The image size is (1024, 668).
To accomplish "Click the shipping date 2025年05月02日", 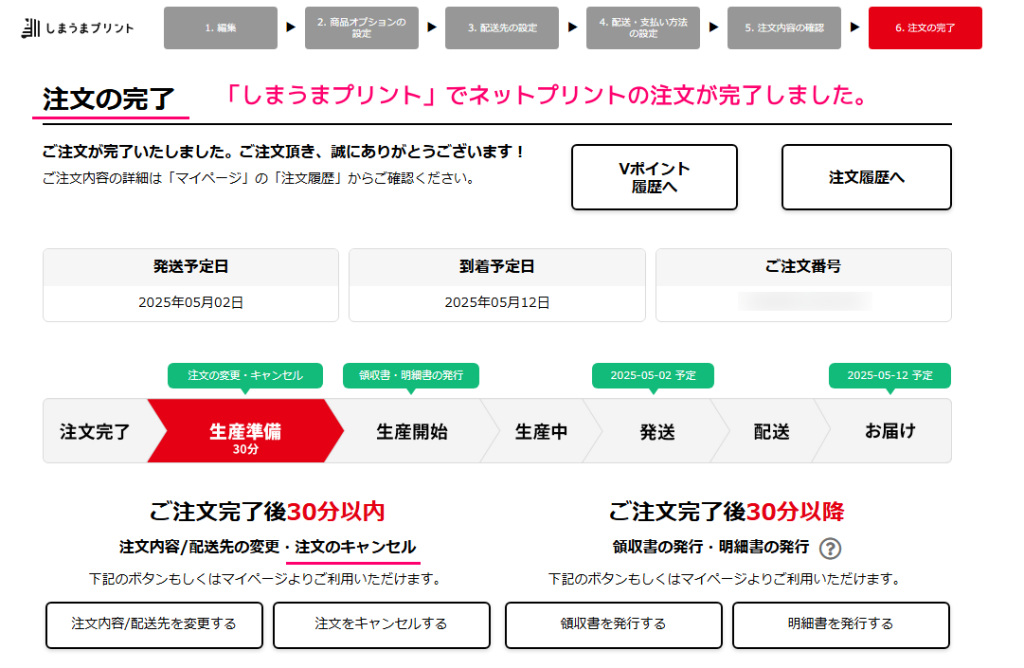I will click(x=191, y=302).
